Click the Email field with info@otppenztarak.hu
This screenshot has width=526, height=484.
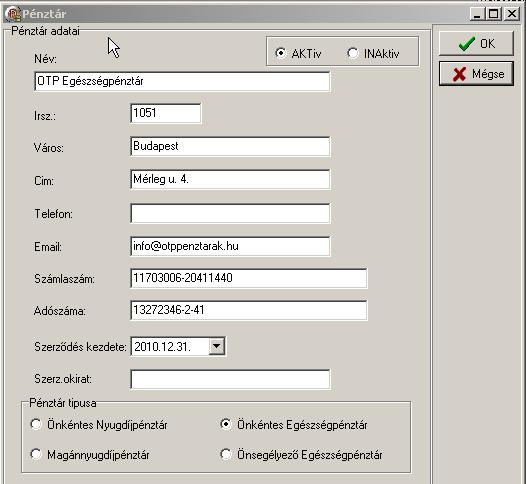[230, 246]
